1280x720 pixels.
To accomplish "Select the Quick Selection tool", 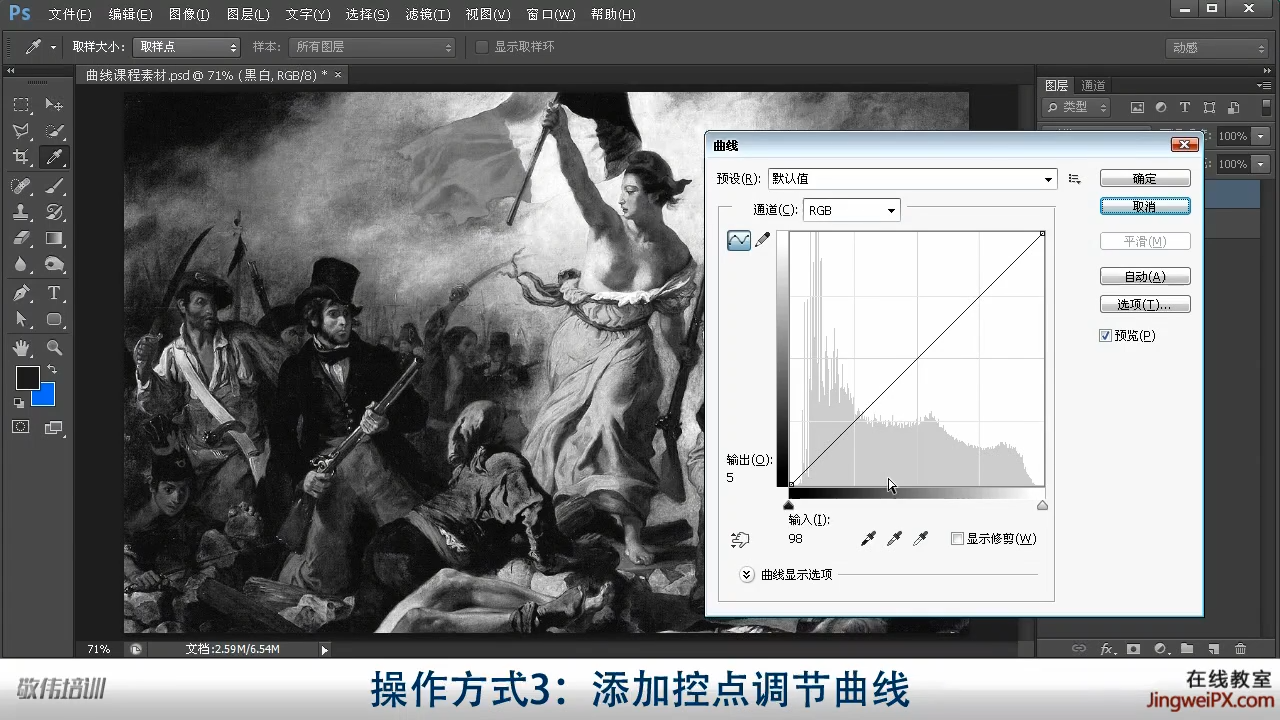I will tap(54, 131).
